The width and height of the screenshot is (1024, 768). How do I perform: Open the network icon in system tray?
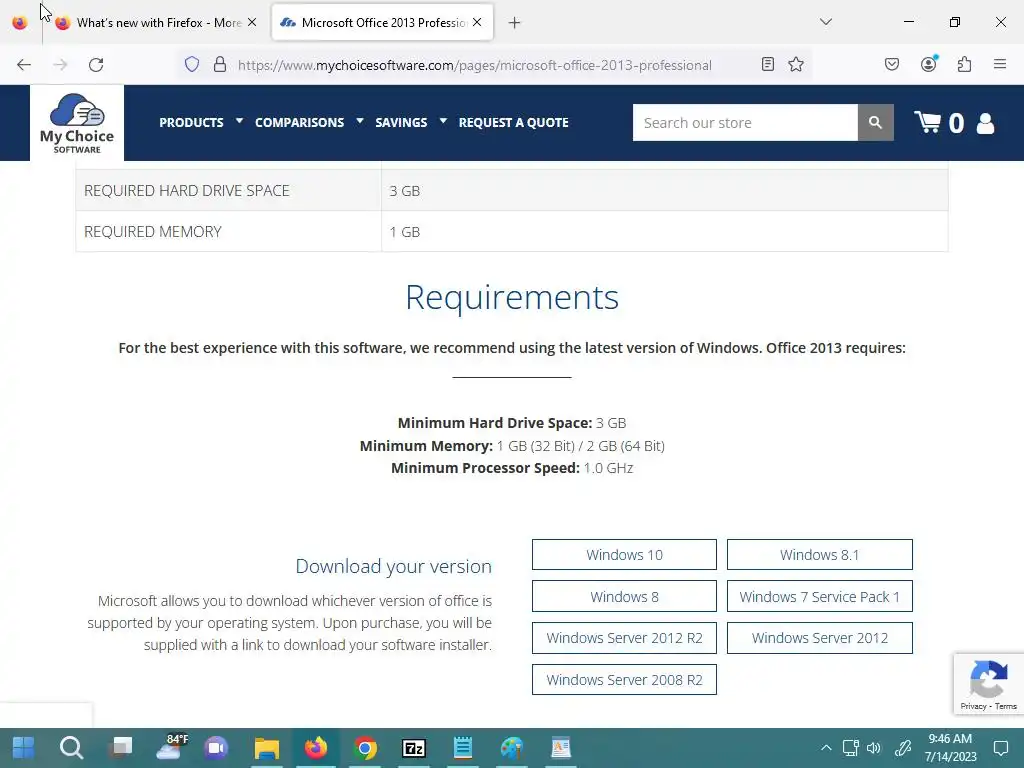[850, 748]
